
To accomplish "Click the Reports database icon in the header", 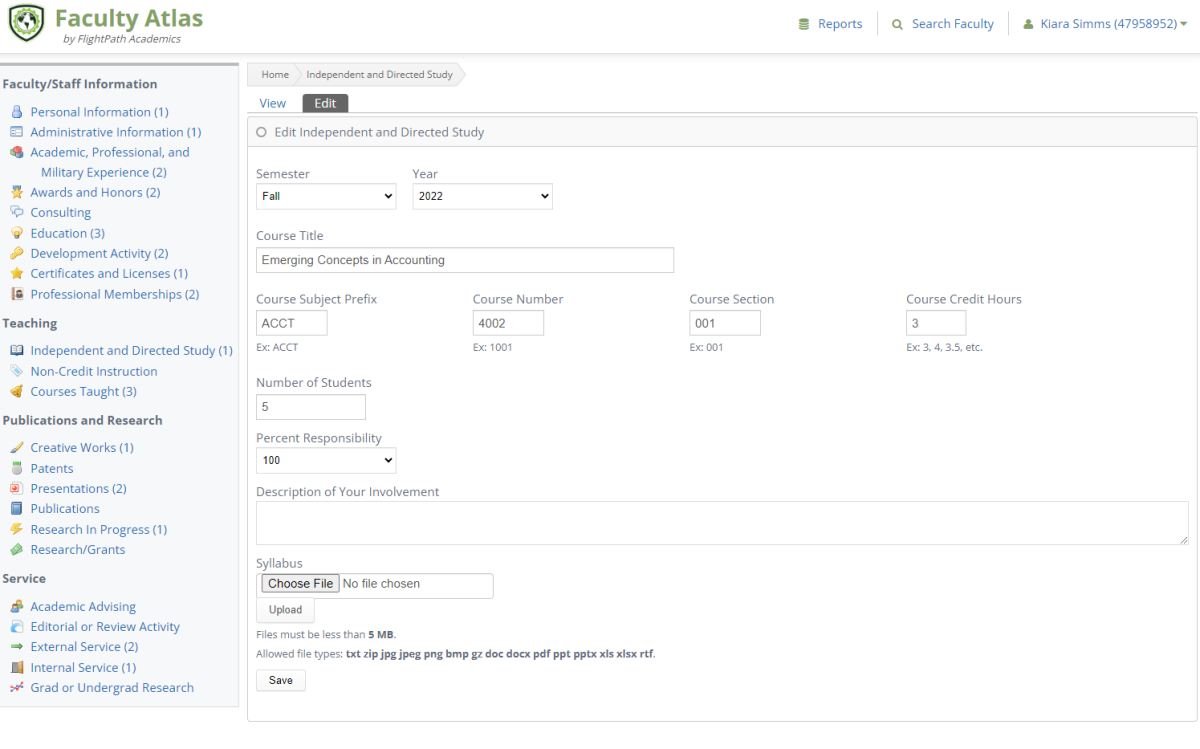I will click(804, 24).
